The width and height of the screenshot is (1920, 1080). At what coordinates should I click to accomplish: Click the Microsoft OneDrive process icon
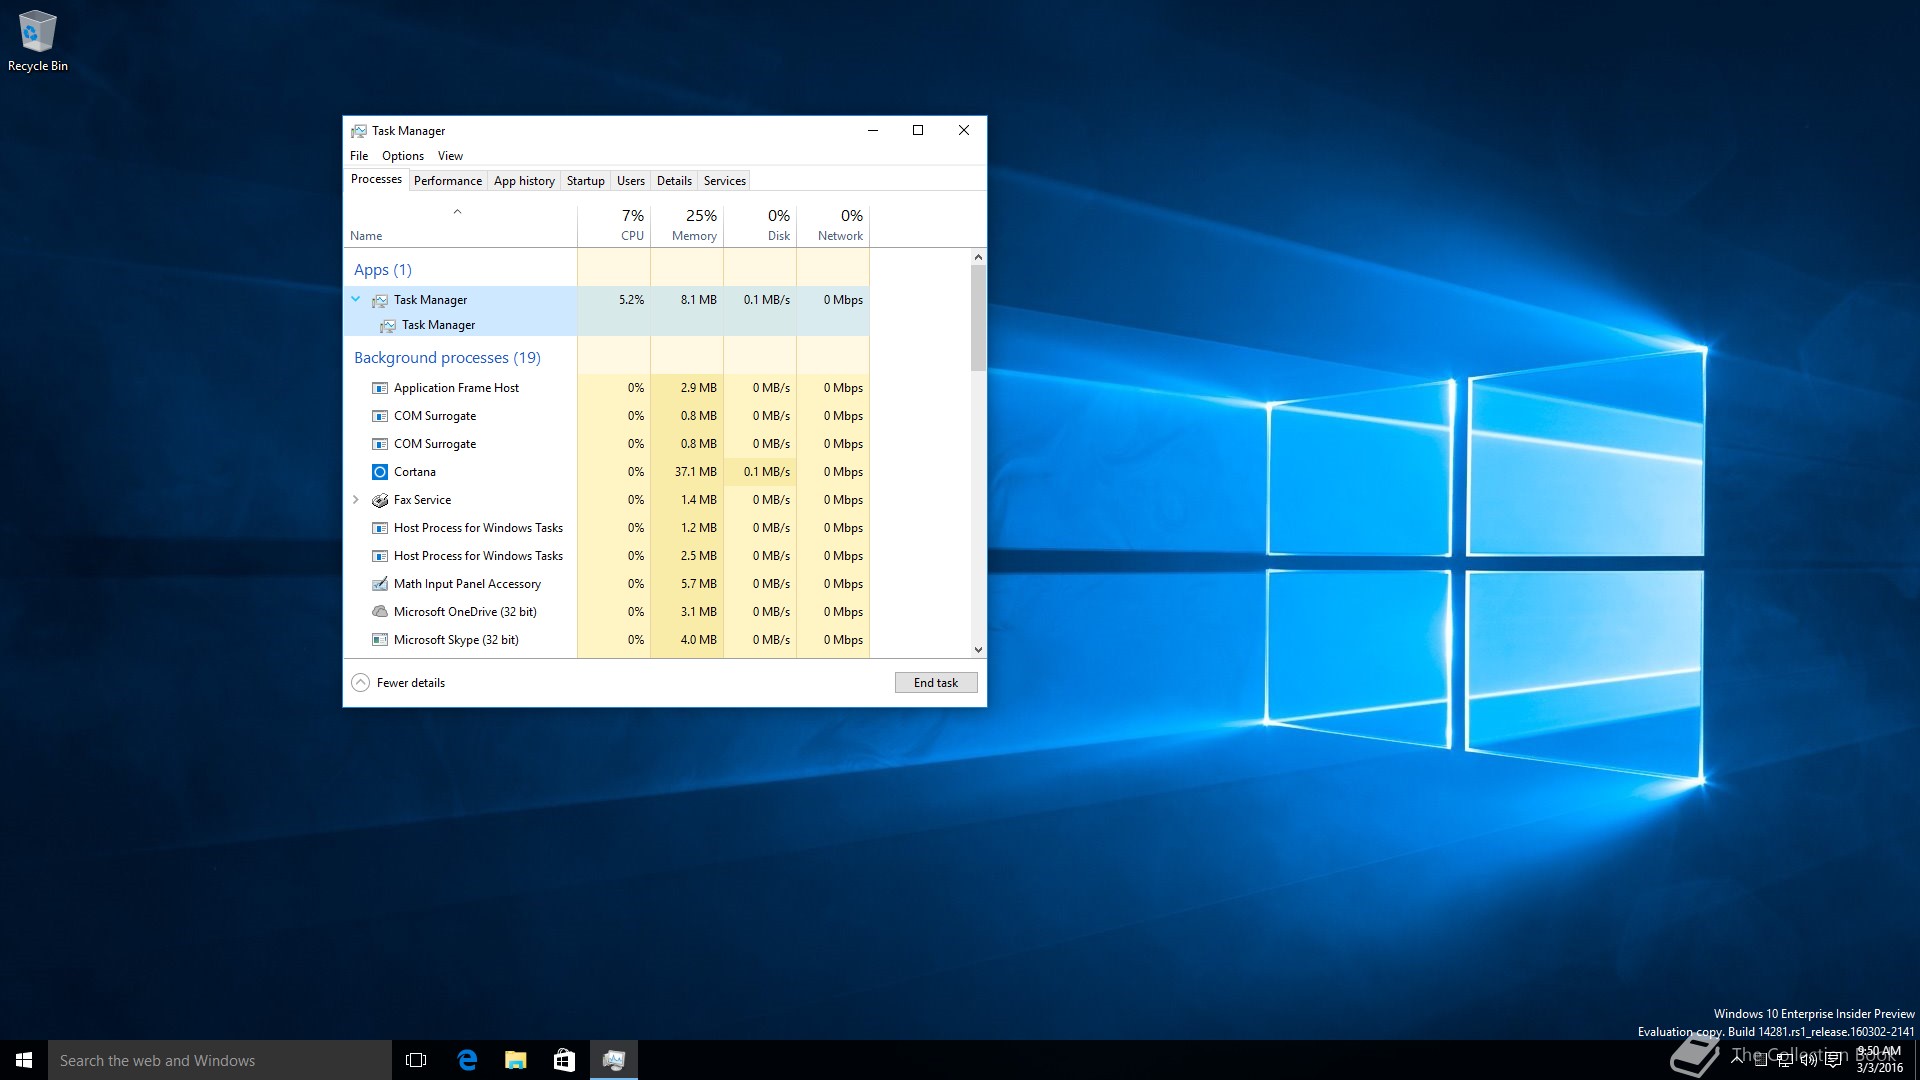point(380,612)
